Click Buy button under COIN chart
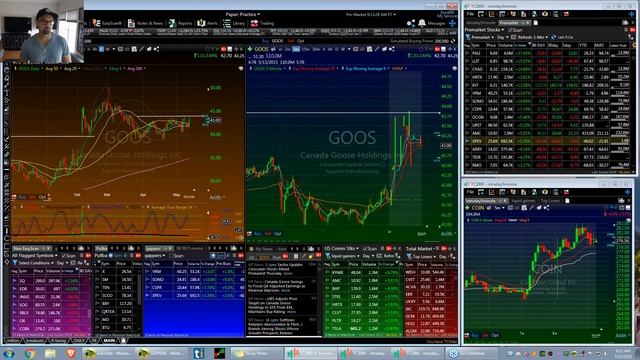The width and height of the screenshot is (640, 360). tap(475, 336)
